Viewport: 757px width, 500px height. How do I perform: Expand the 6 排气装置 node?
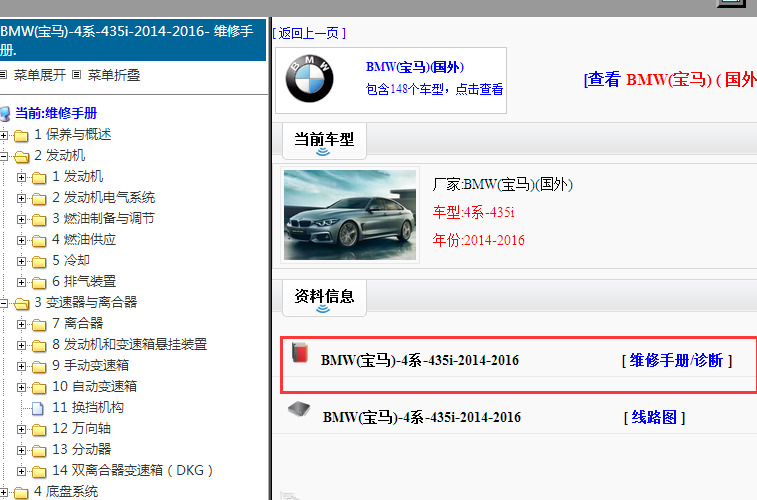[x=21, y=282]
